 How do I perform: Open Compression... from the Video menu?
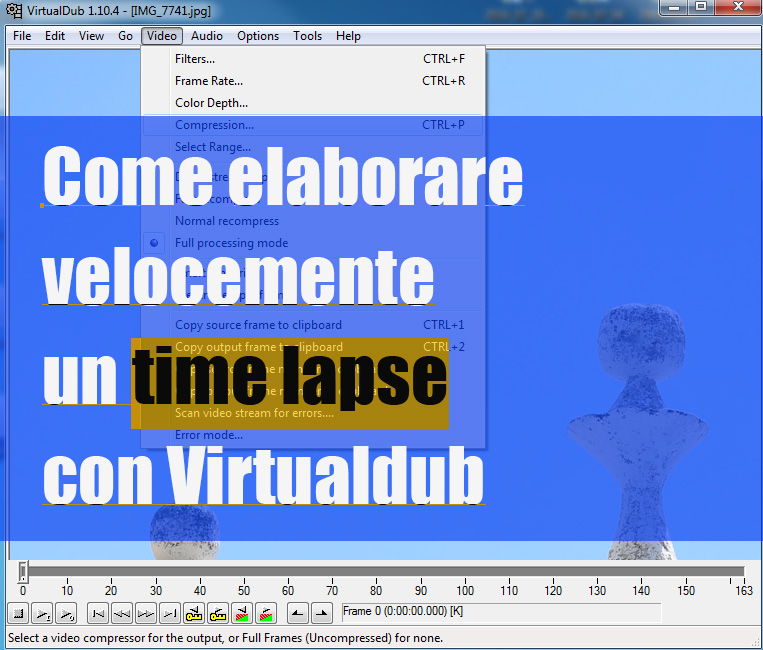(x=313, y=125)
